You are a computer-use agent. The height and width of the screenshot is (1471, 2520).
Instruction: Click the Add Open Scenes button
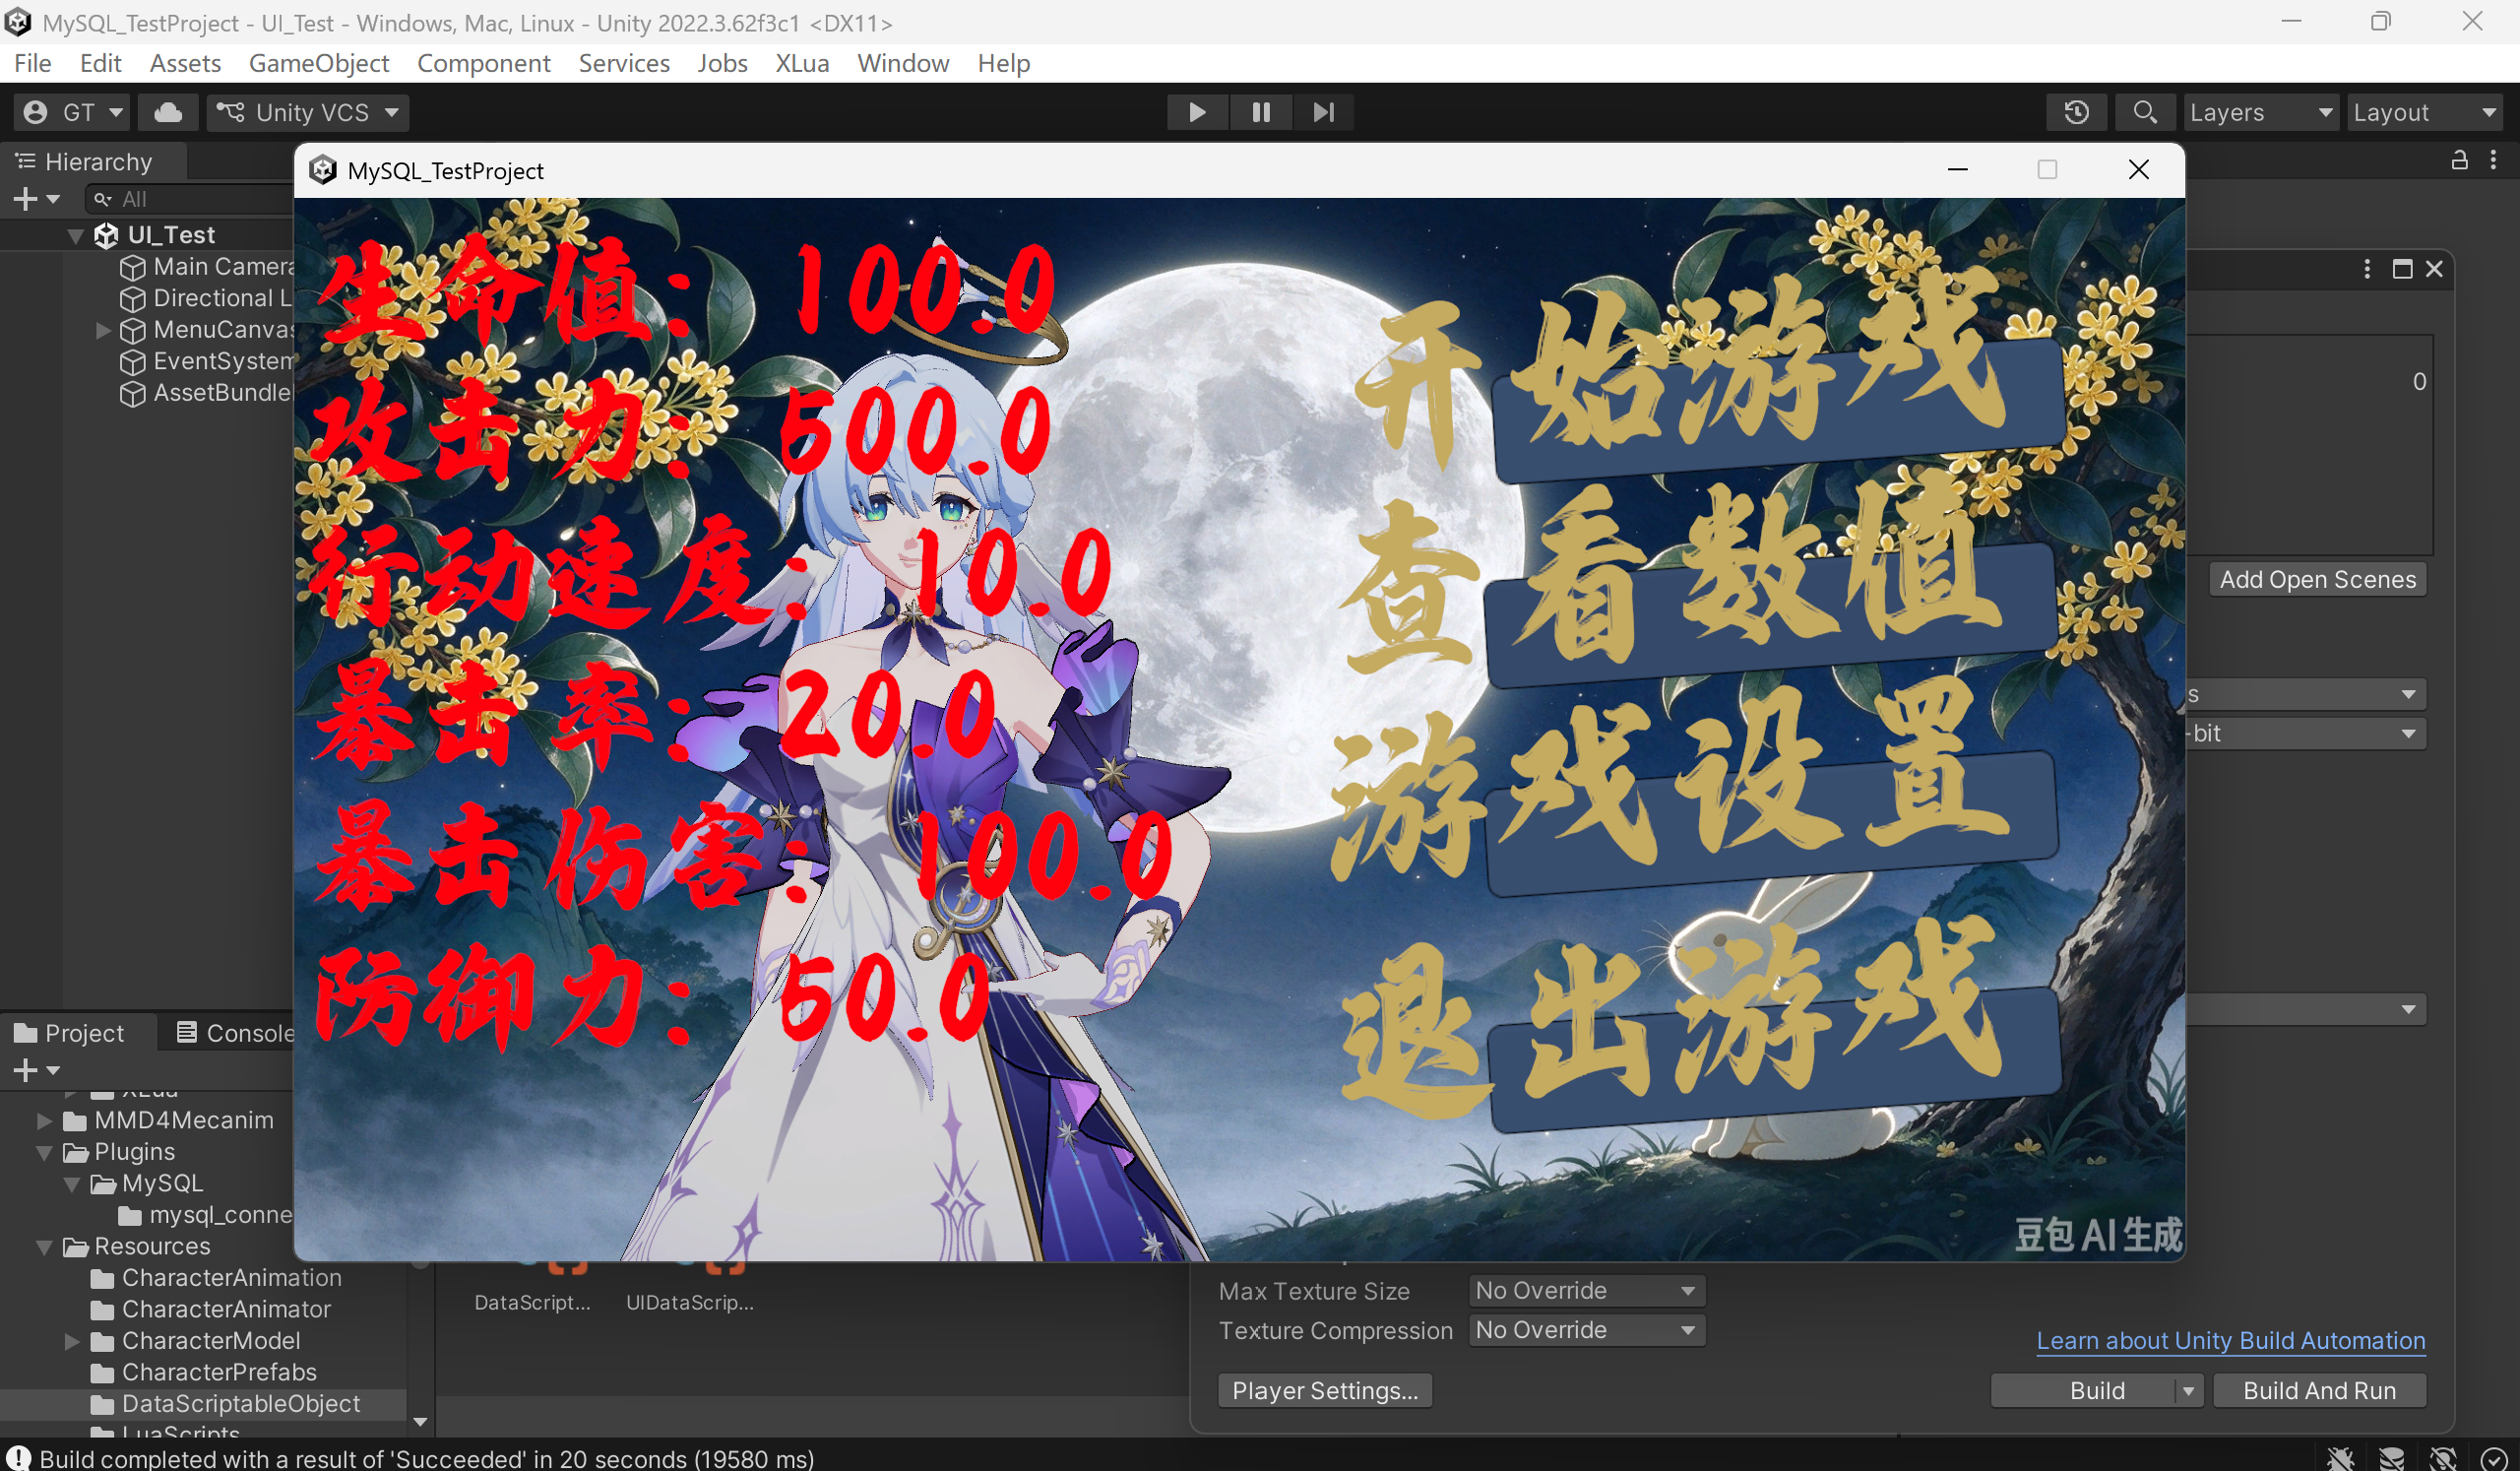[2318, 579]
